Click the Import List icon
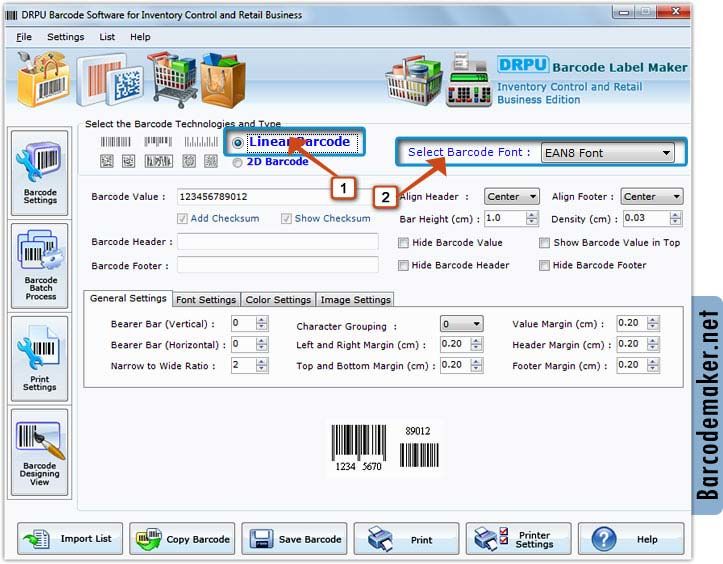This screenshot has height=564, width=723. 37,539
